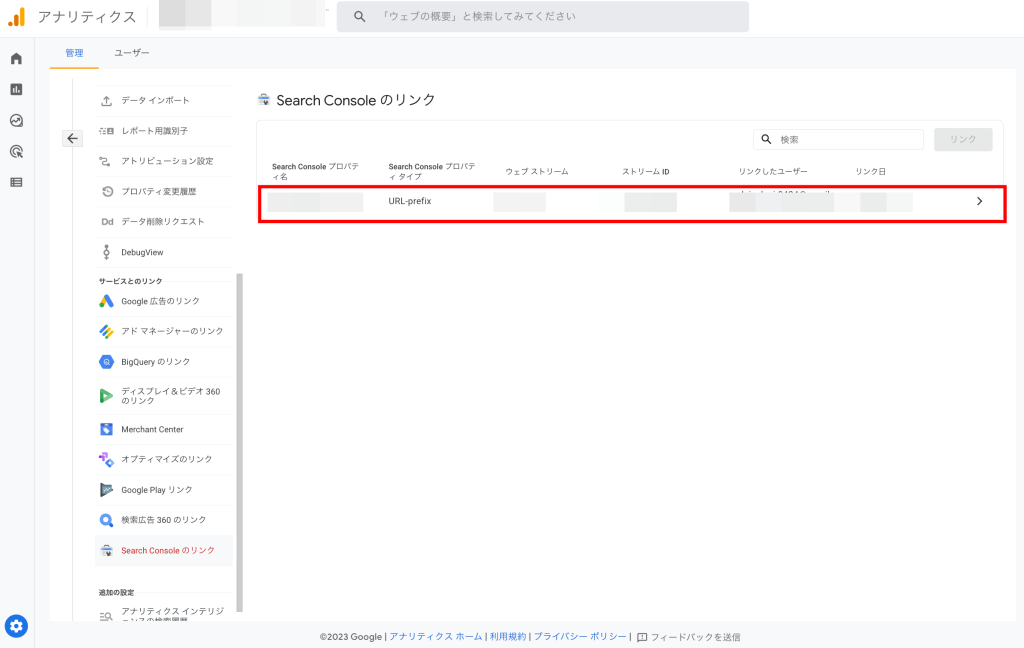This screenshot has height=648, width=1024.
Task: Open the Advertising target icon
Action: click(x=16, y=152)
